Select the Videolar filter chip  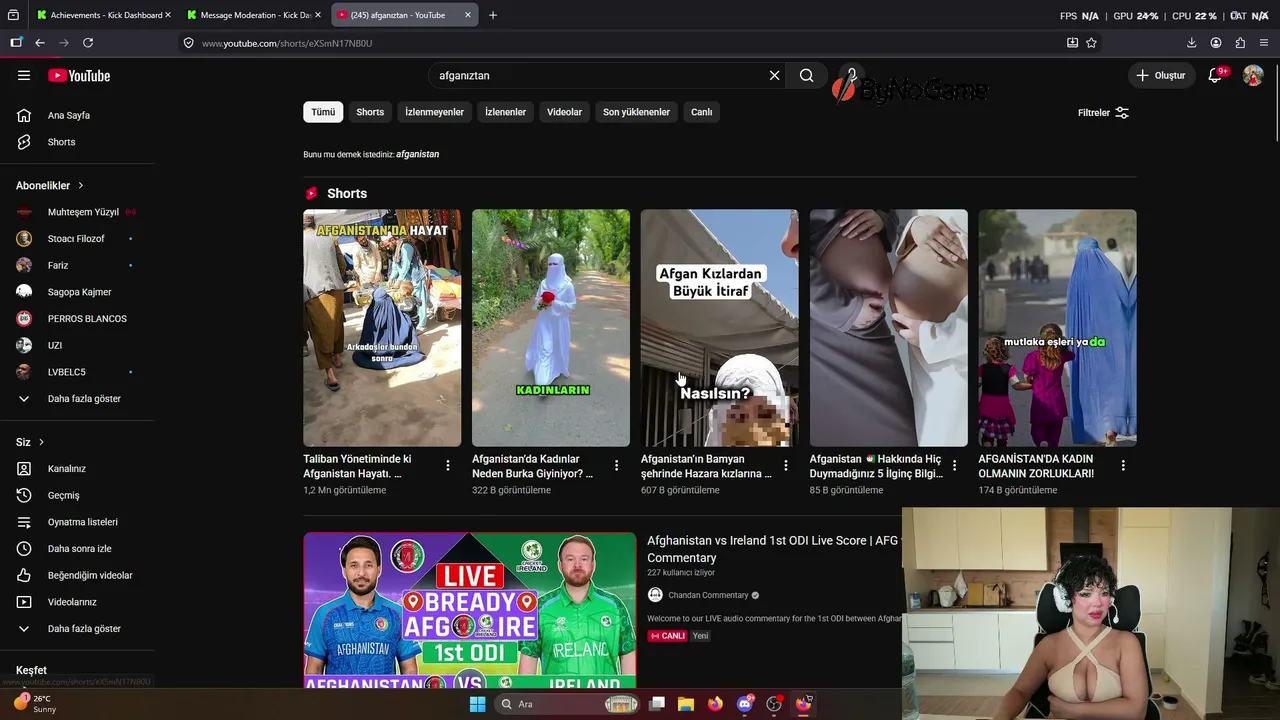[564, 112]
